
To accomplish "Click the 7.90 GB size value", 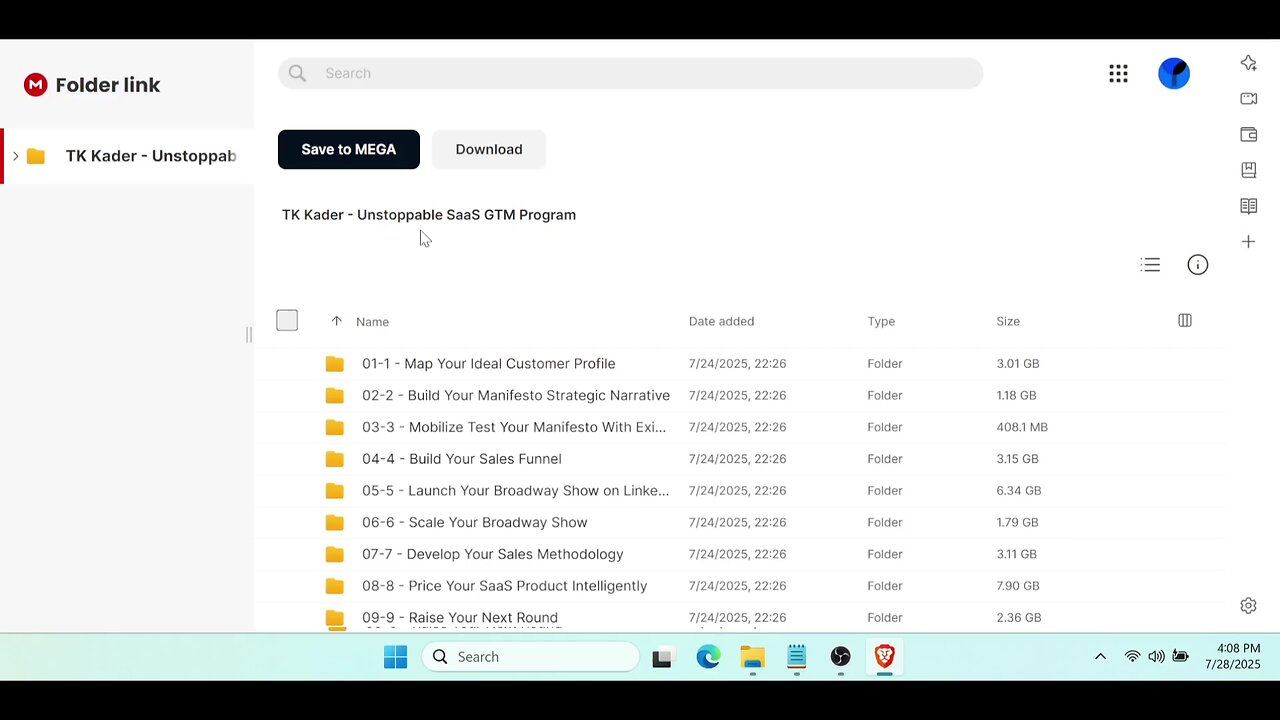I will click(x=1018, y=586).
